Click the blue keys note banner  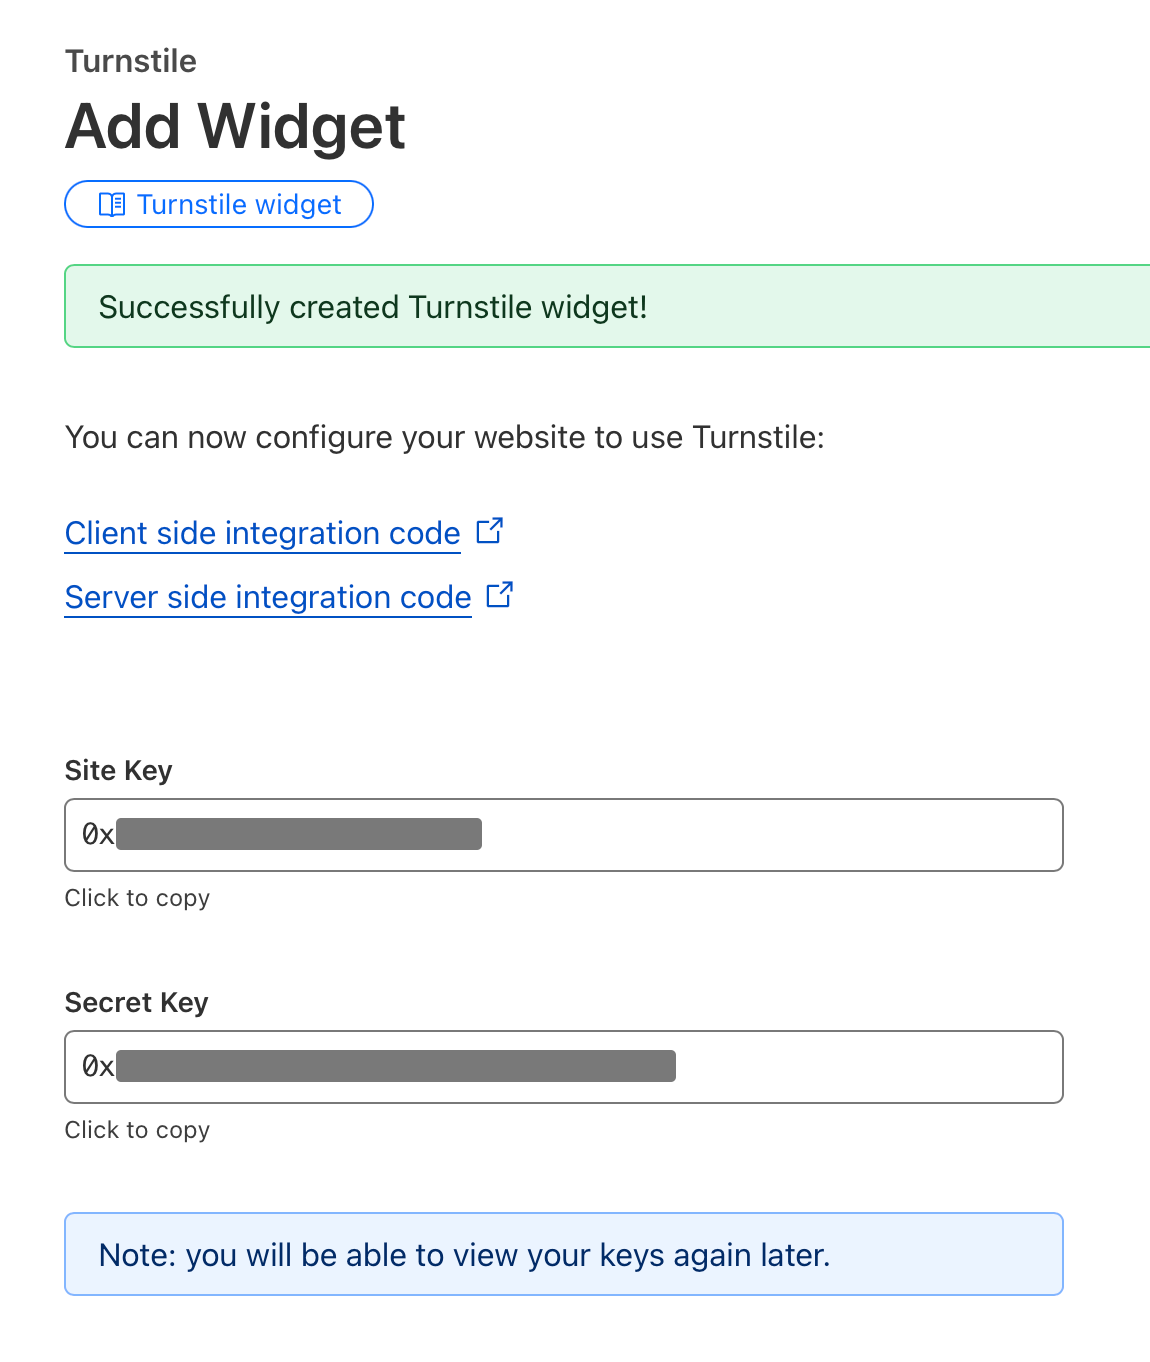564,1255
